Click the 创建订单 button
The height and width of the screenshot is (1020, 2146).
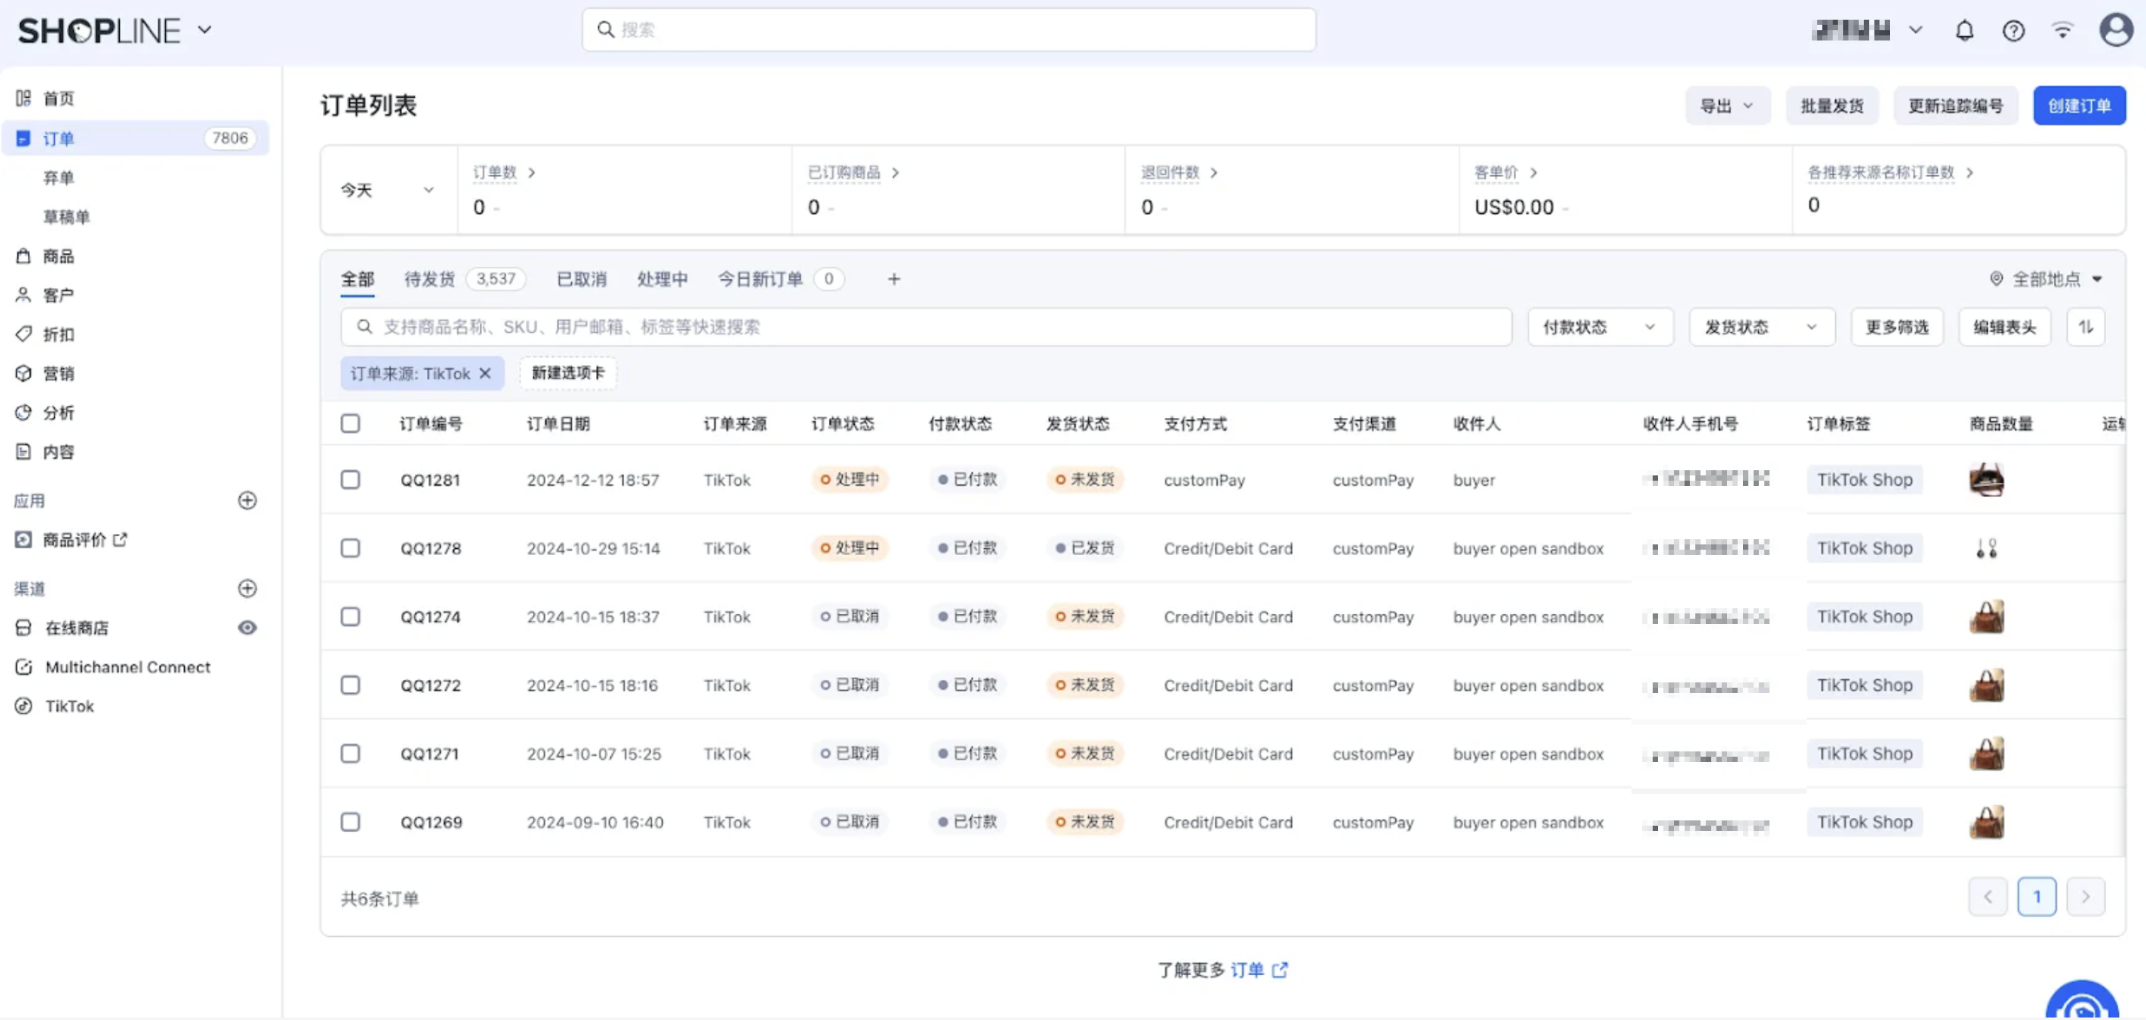pos(2078,106)
